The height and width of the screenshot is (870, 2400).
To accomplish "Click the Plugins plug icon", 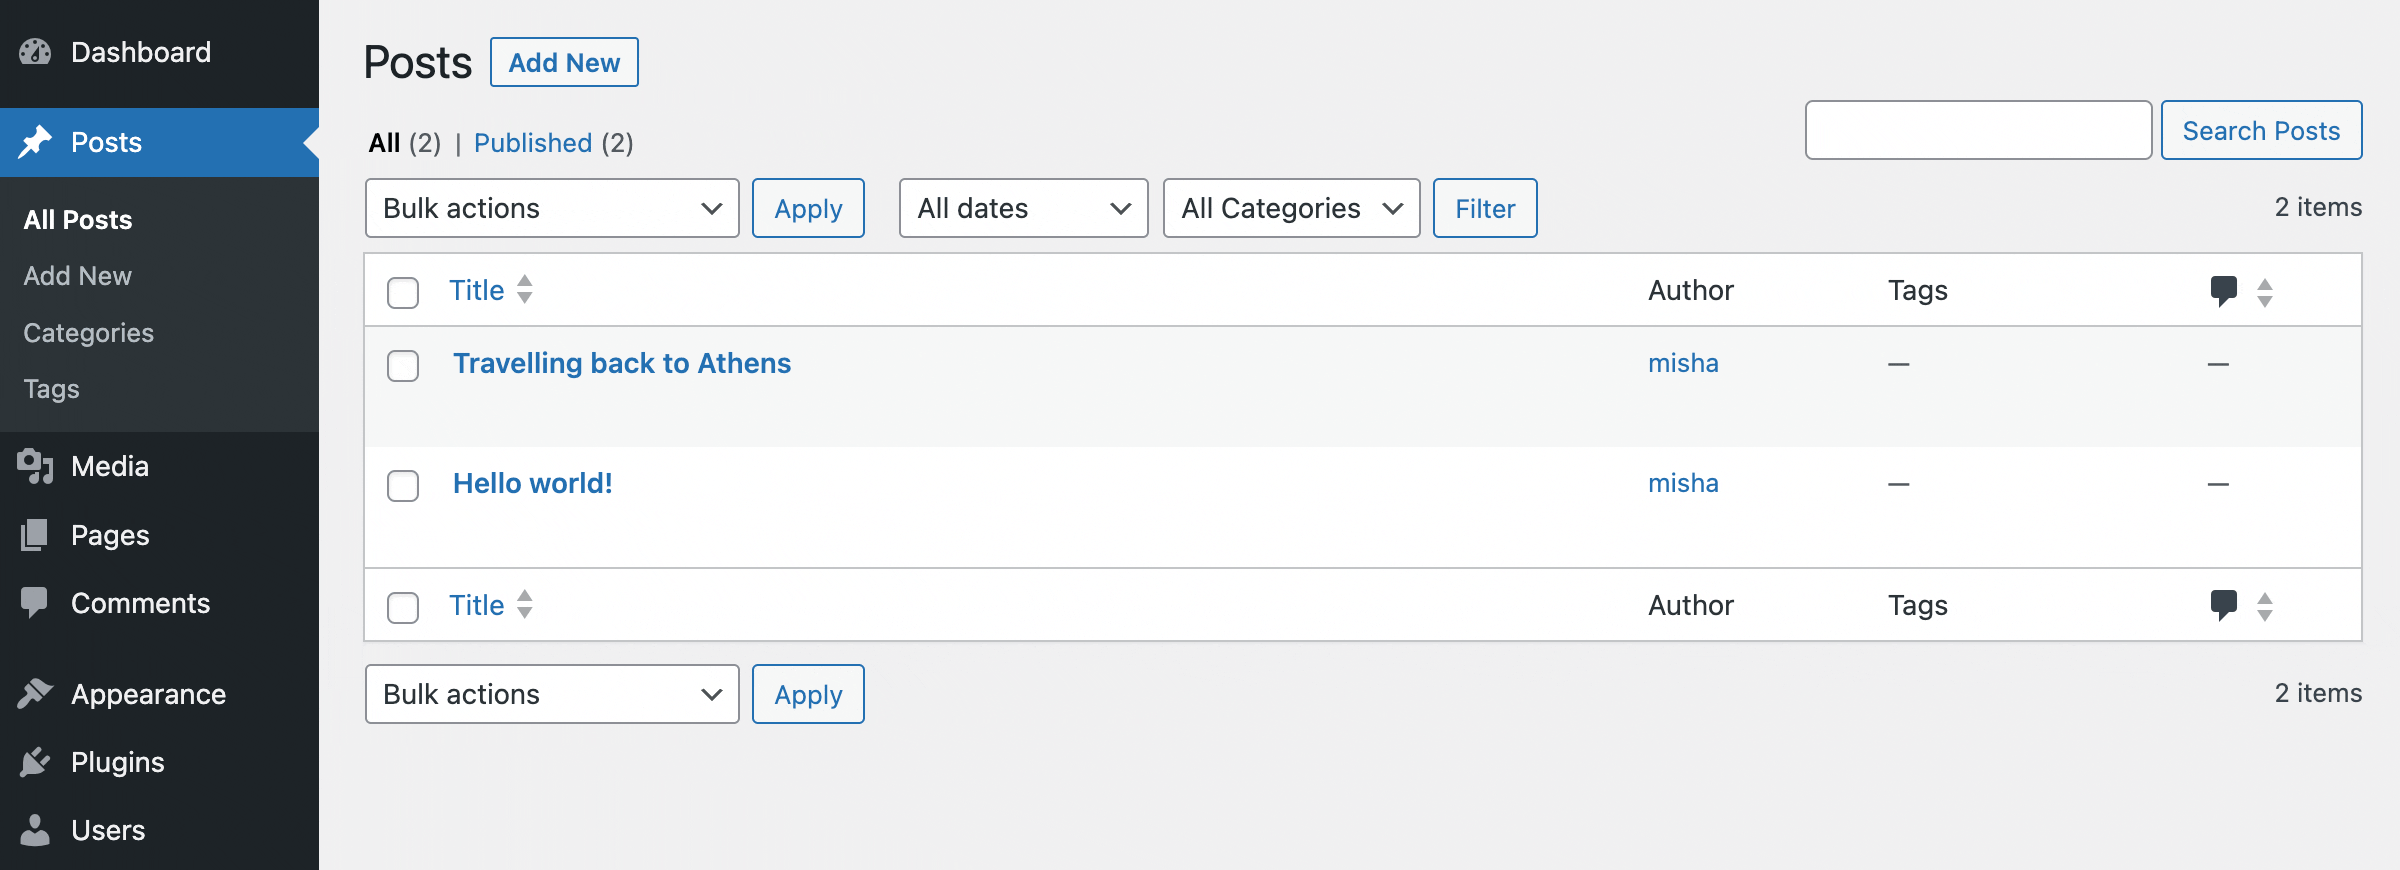I will [x=35, y=762].
